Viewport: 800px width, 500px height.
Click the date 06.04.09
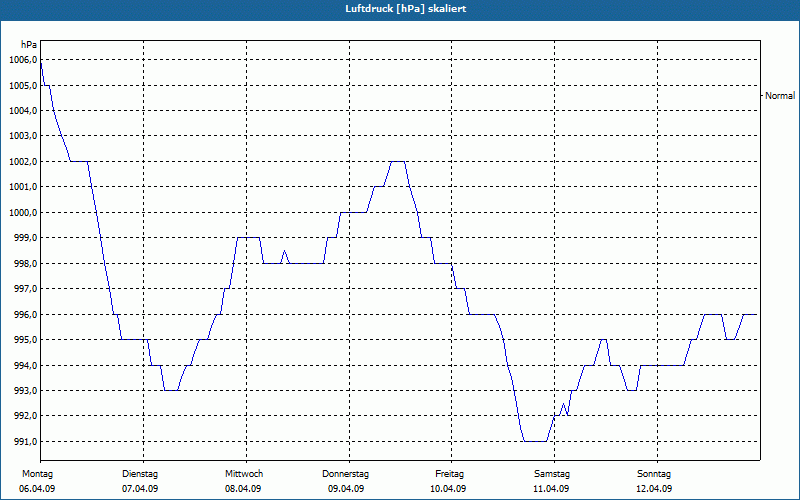click(x=37, y=489)
